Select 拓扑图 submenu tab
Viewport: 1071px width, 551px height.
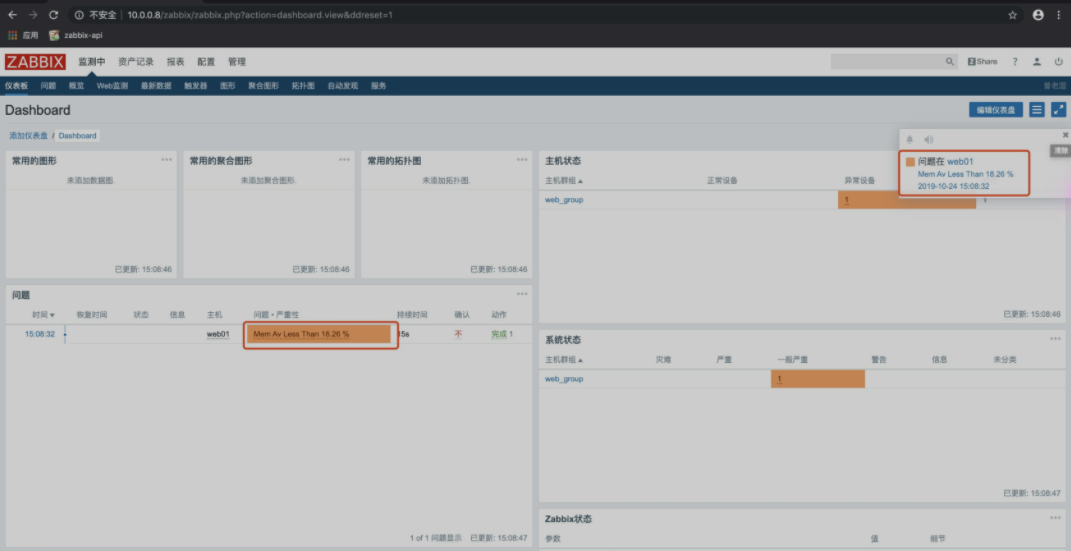point(303,86)
